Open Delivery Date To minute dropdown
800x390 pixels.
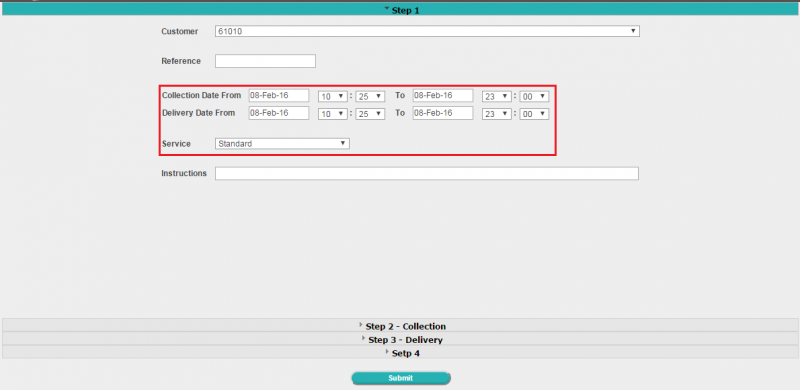click(x=534, y=114)
